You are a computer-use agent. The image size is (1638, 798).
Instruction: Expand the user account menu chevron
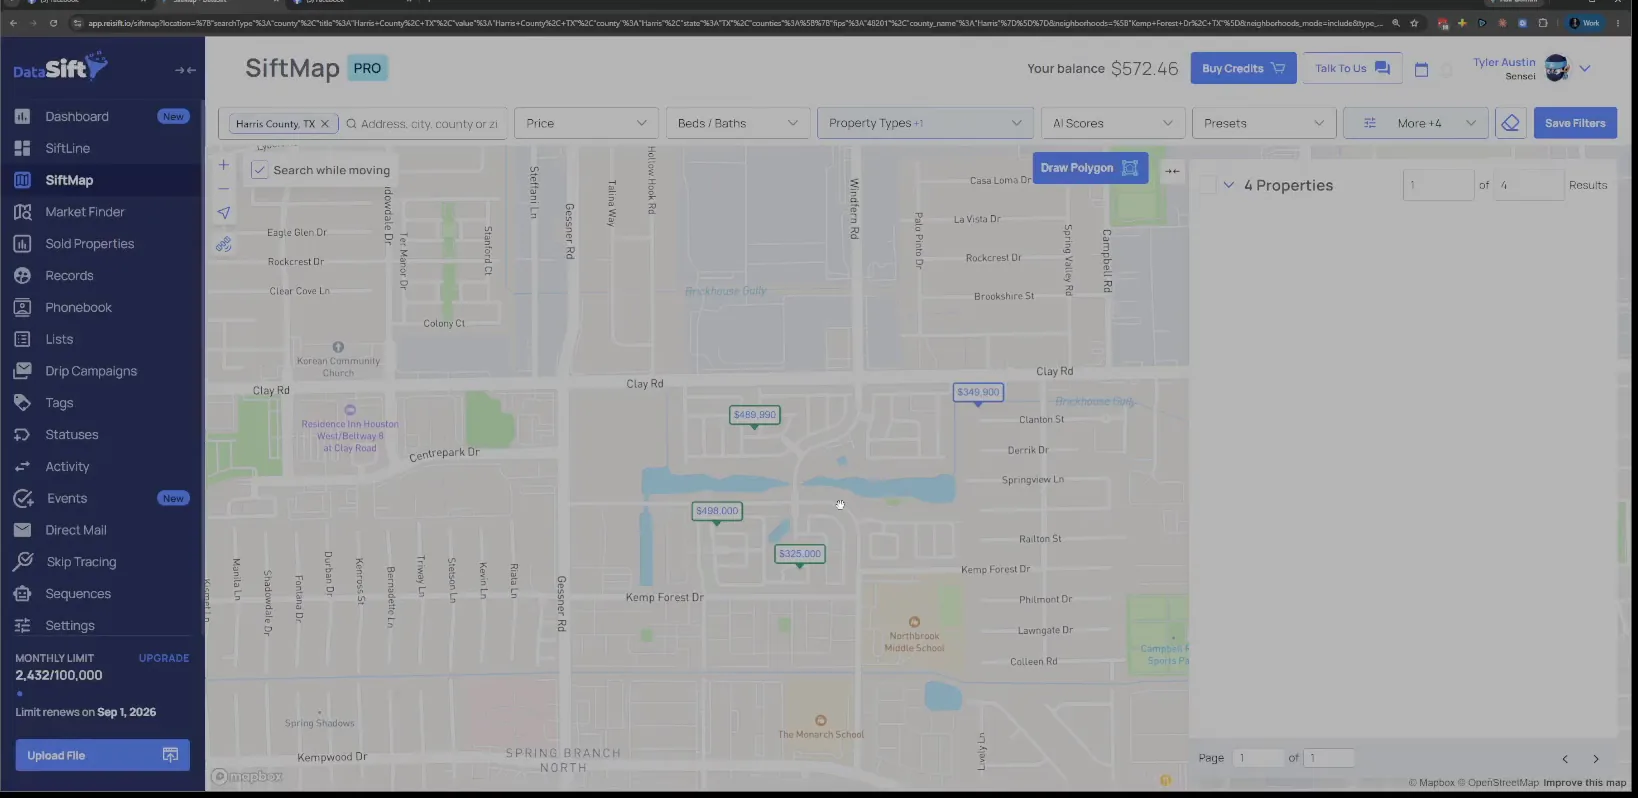(x=1585, y=69)
